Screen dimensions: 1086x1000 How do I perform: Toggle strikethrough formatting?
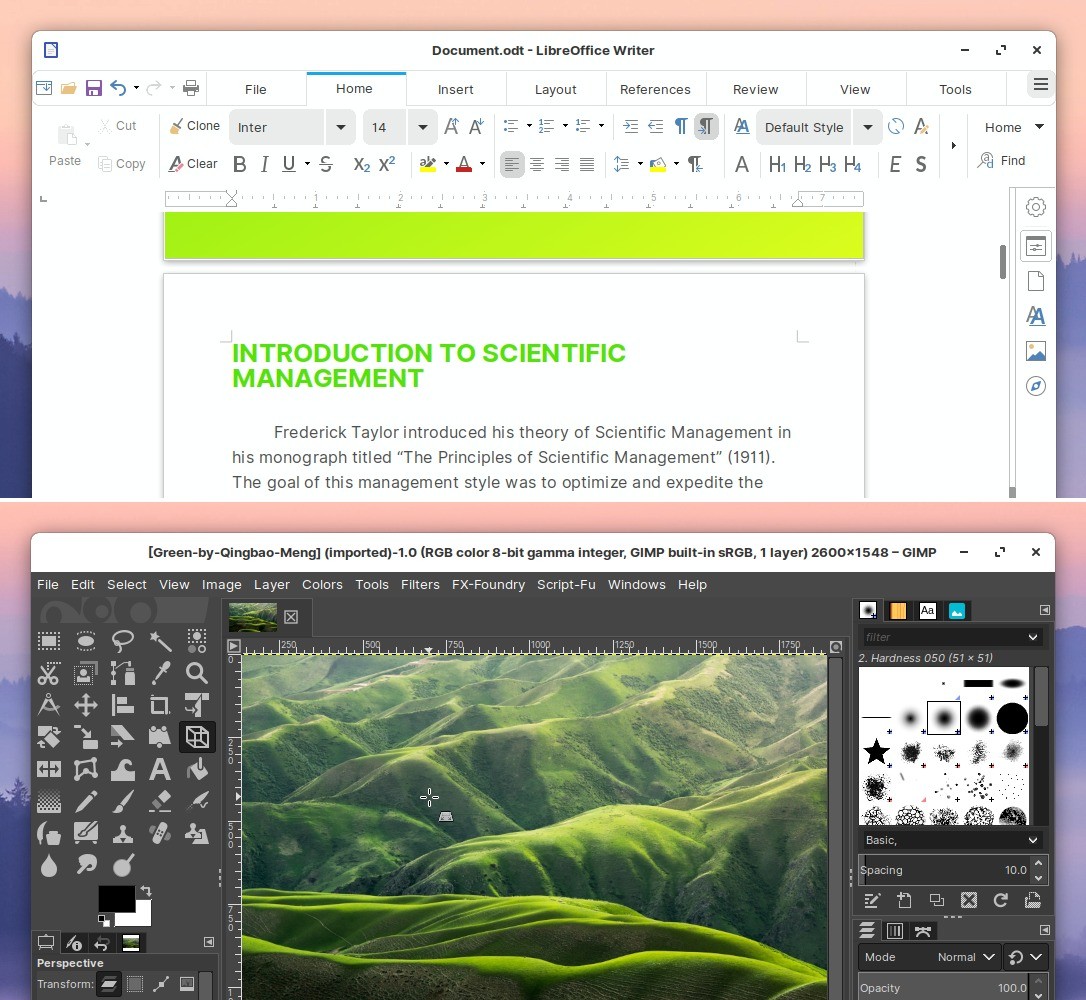point(326,164)
